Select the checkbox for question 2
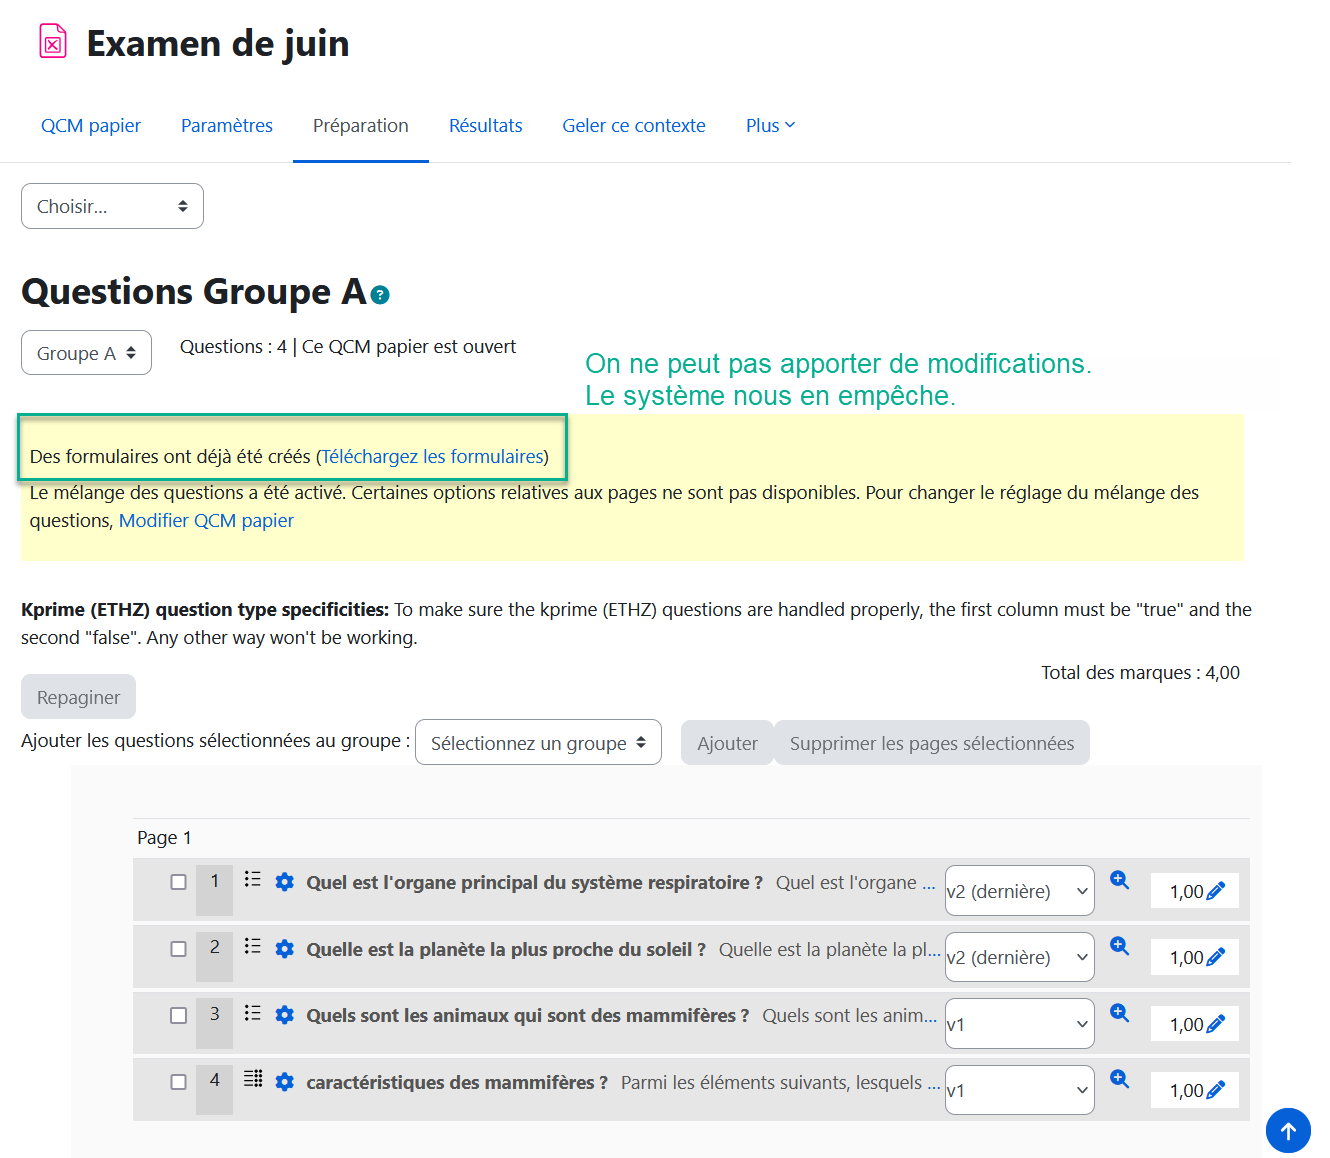The image size is (1330, 1158). (x=179, y=949)
